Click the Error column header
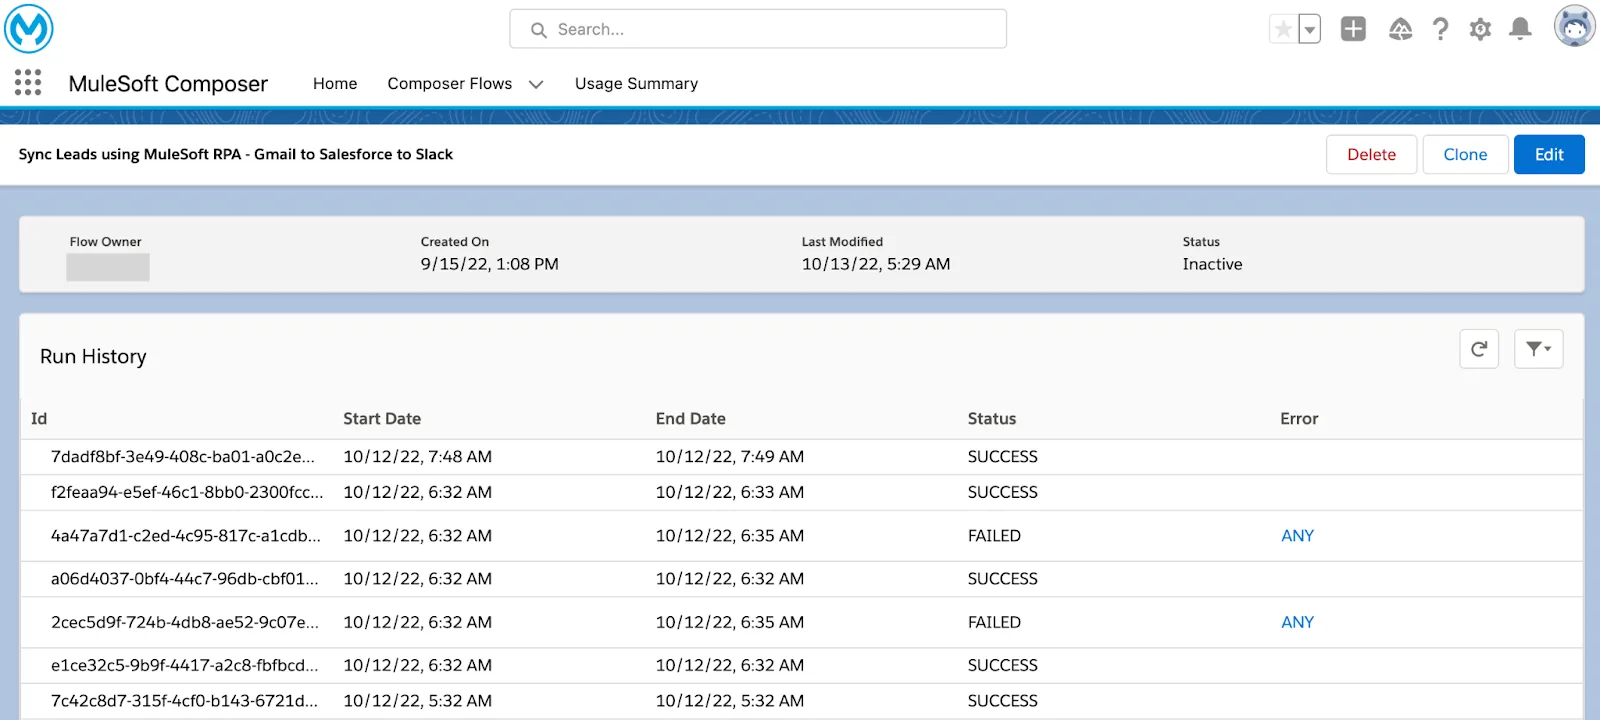Viewport: 1600px width, 720px height. click(x=1299, y=419)
